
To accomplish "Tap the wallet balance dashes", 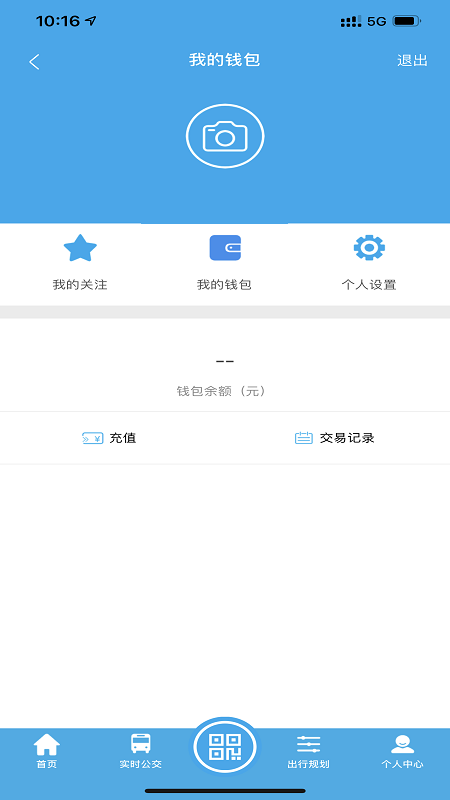I will click(x=225, y=361).
